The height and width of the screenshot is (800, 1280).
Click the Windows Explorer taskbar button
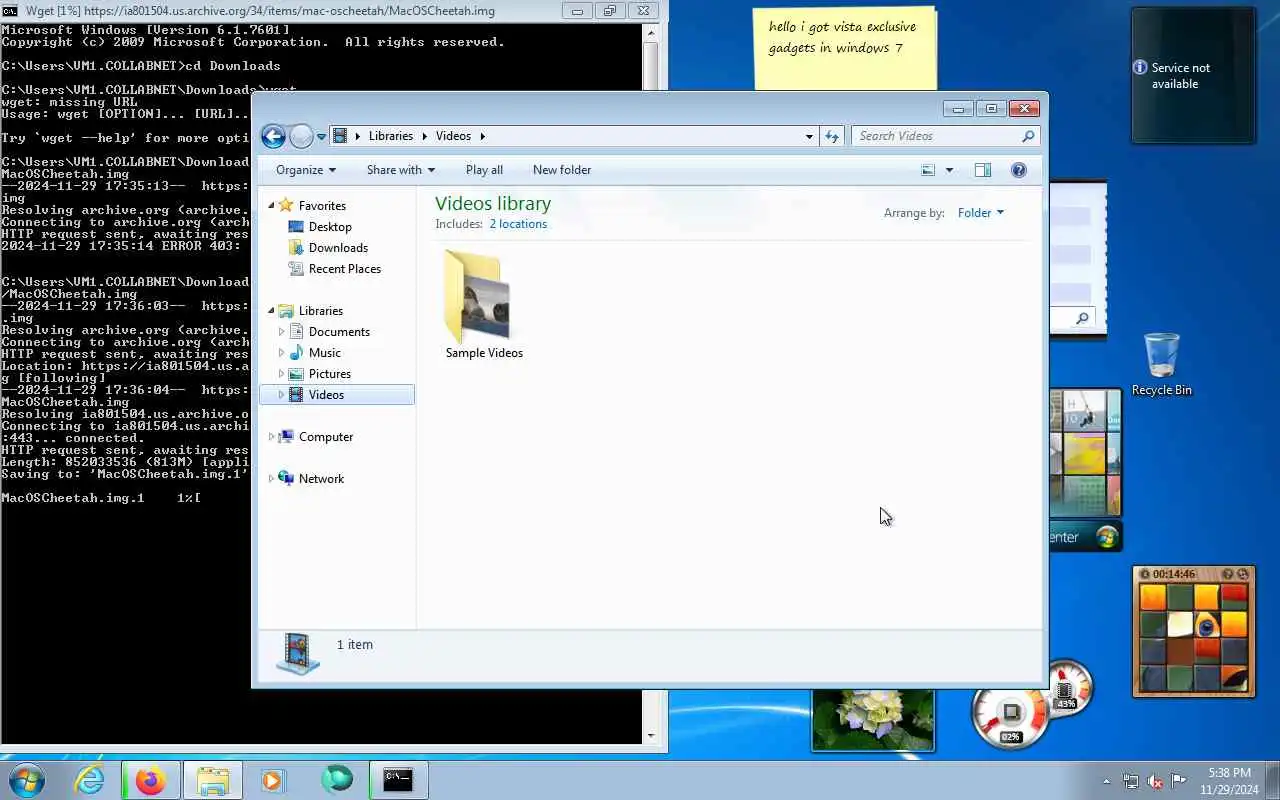click(213, 780)
